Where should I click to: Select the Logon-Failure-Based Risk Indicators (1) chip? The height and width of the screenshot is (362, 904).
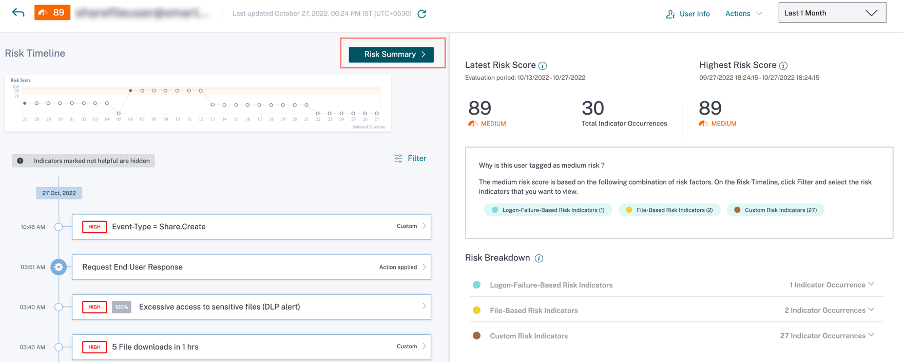548,210
